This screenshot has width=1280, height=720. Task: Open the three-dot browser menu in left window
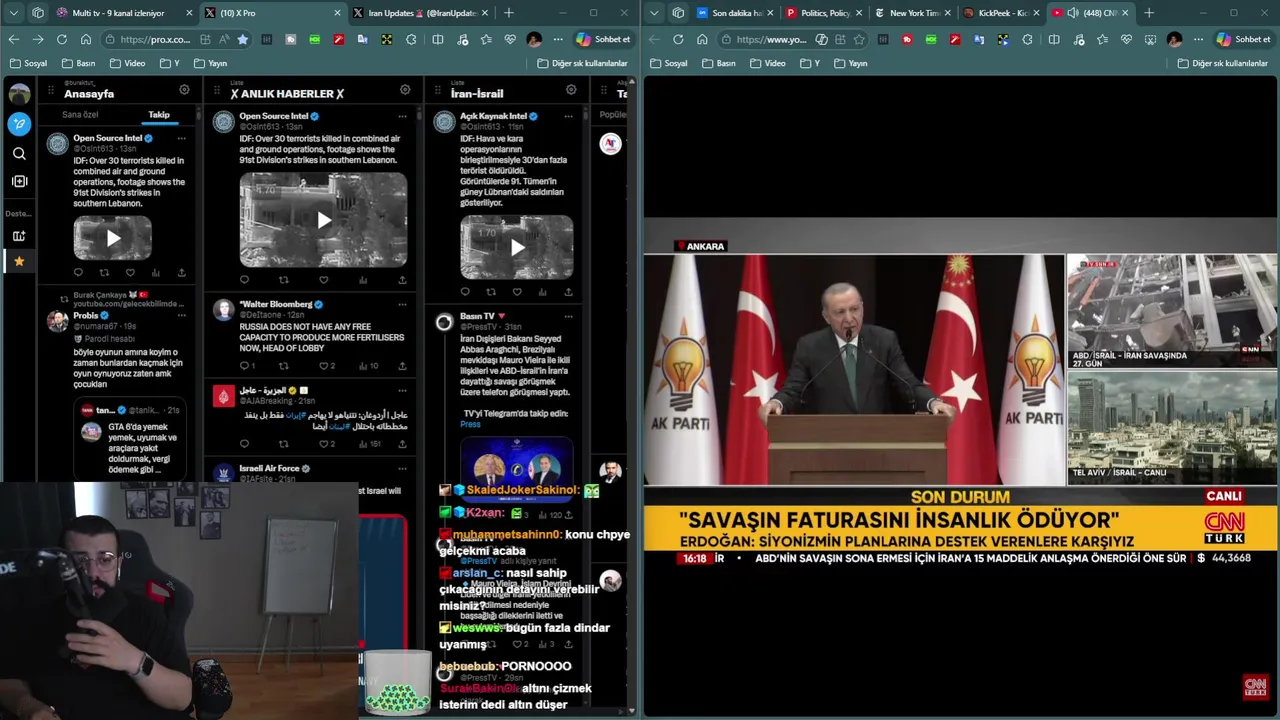click(x=558, y=39)
